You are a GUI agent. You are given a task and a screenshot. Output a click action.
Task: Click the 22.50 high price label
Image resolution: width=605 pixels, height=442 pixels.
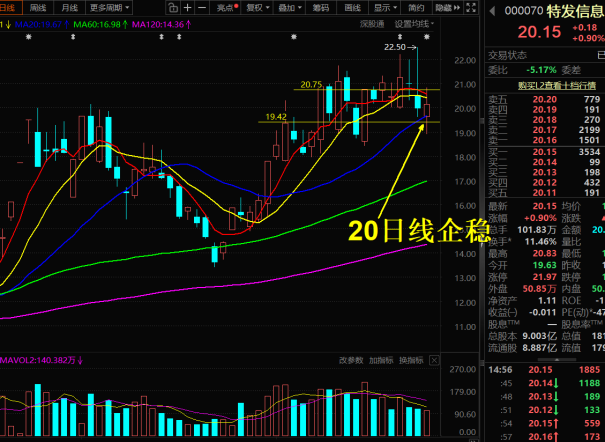tap(395, 47)
